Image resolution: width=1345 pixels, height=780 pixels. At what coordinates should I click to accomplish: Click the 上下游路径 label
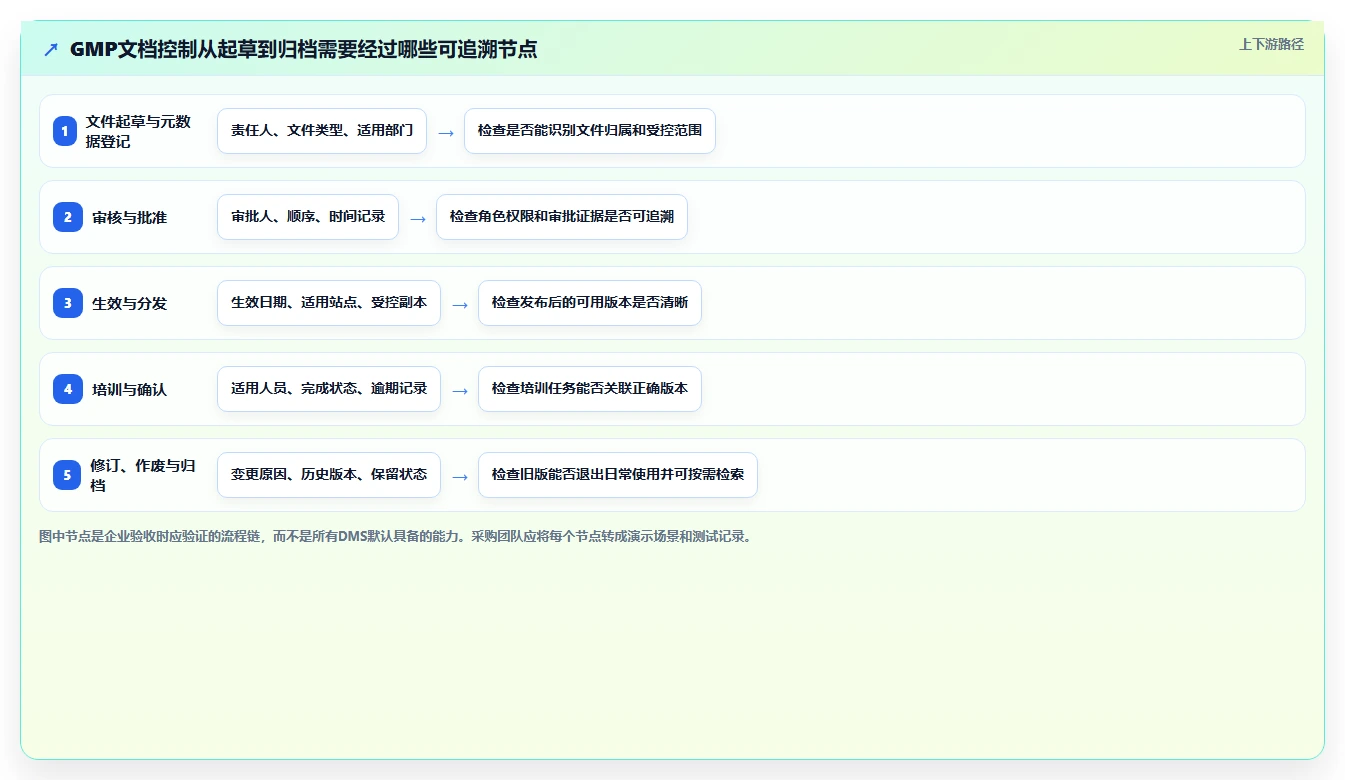pyautogui.click(x=1271, y=44)
